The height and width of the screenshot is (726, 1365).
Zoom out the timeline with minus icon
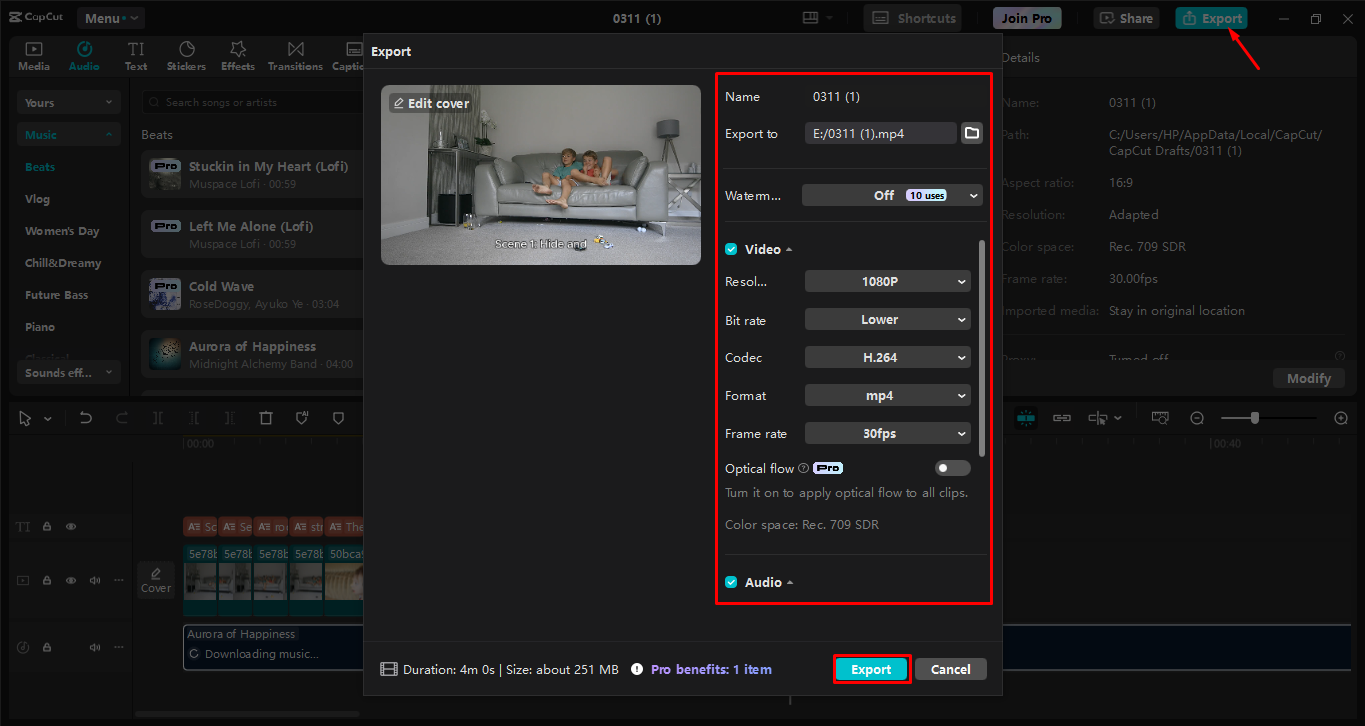[1197, 418]
